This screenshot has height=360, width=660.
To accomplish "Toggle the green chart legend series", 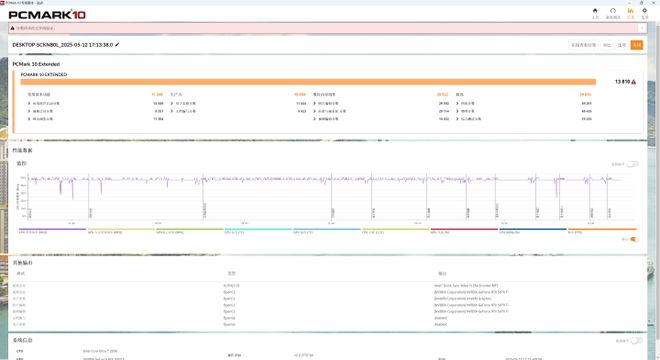I will [x=189, y=231].
